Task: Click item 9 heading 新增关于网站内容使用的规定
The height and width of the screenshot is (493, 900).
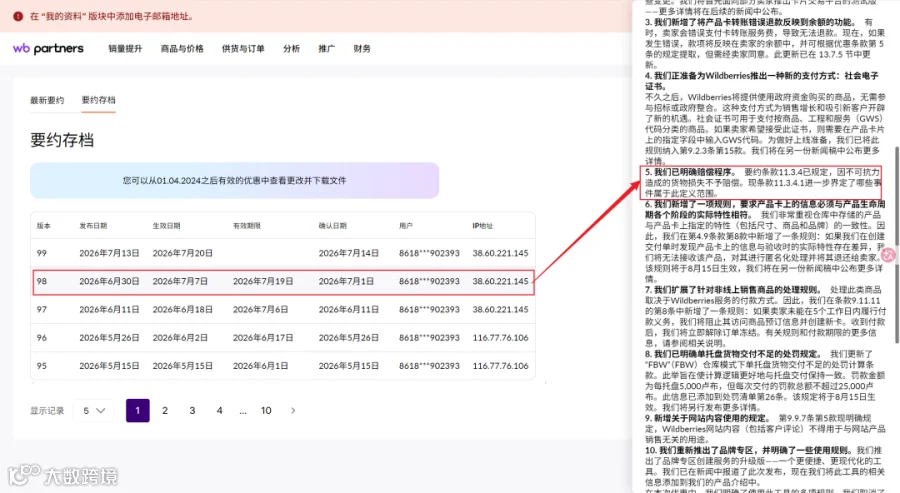Action: 707,418
